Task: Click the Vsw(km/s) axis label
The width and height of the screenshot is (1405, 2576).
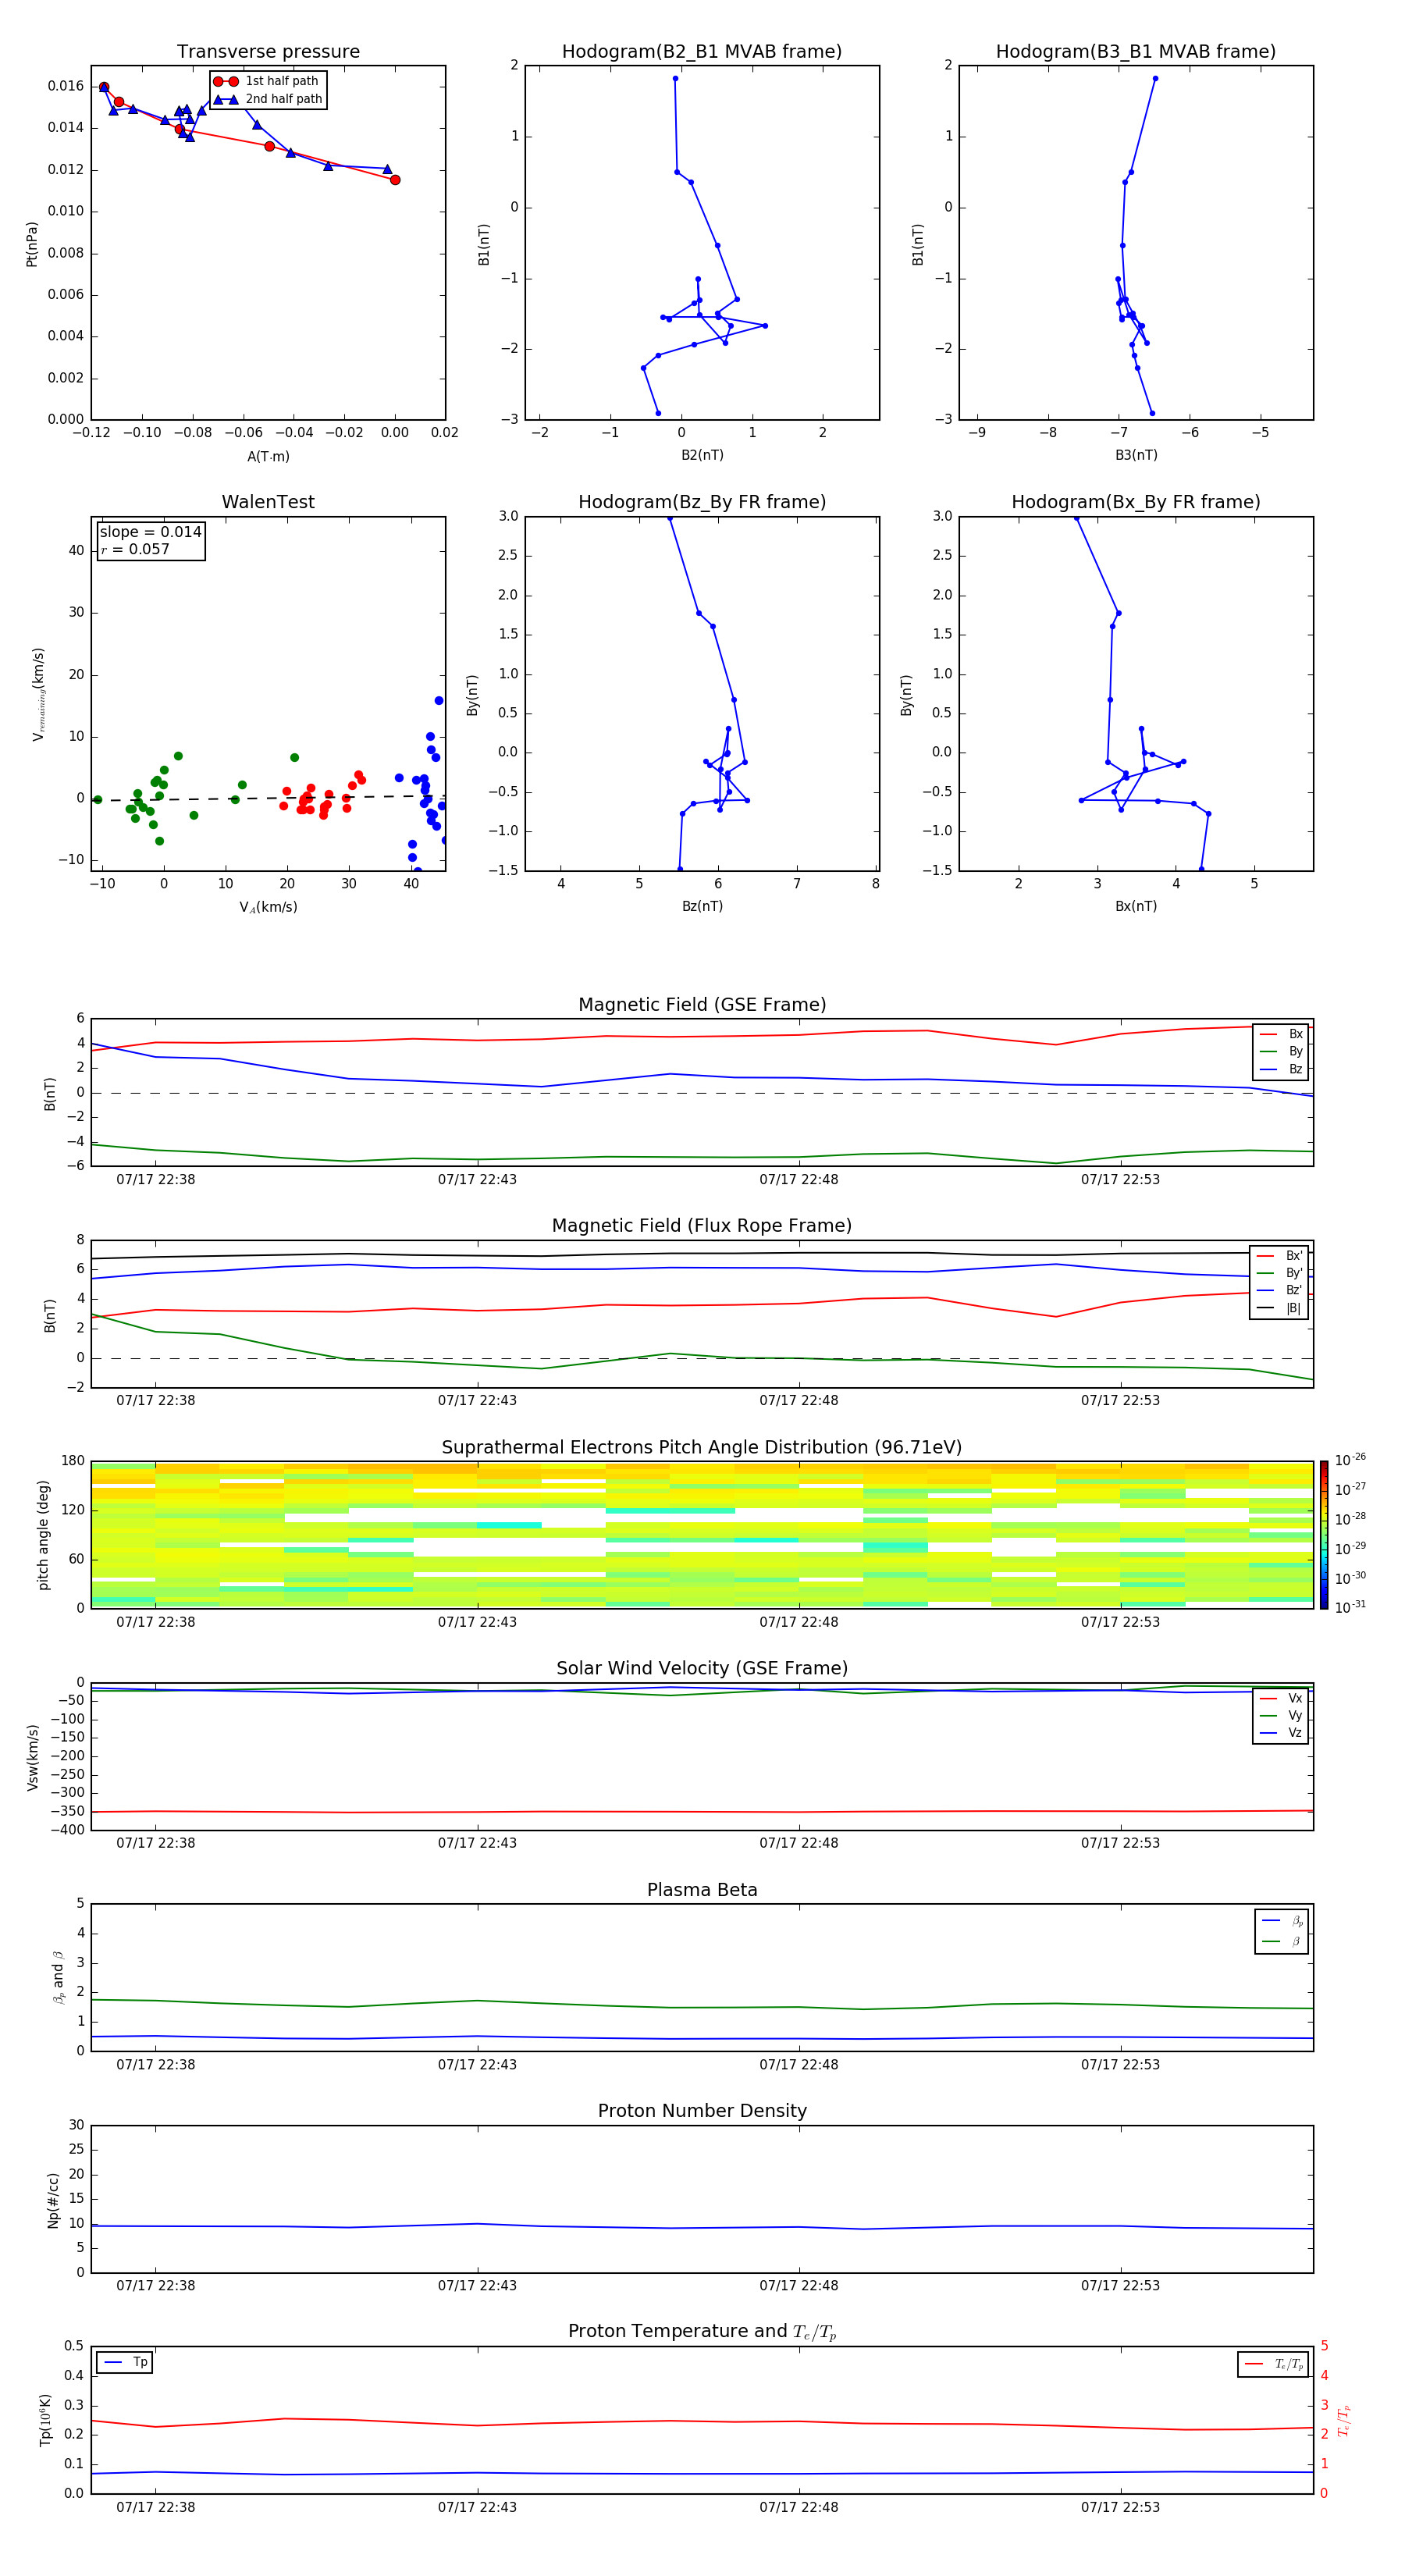Action: point(32,1757)
